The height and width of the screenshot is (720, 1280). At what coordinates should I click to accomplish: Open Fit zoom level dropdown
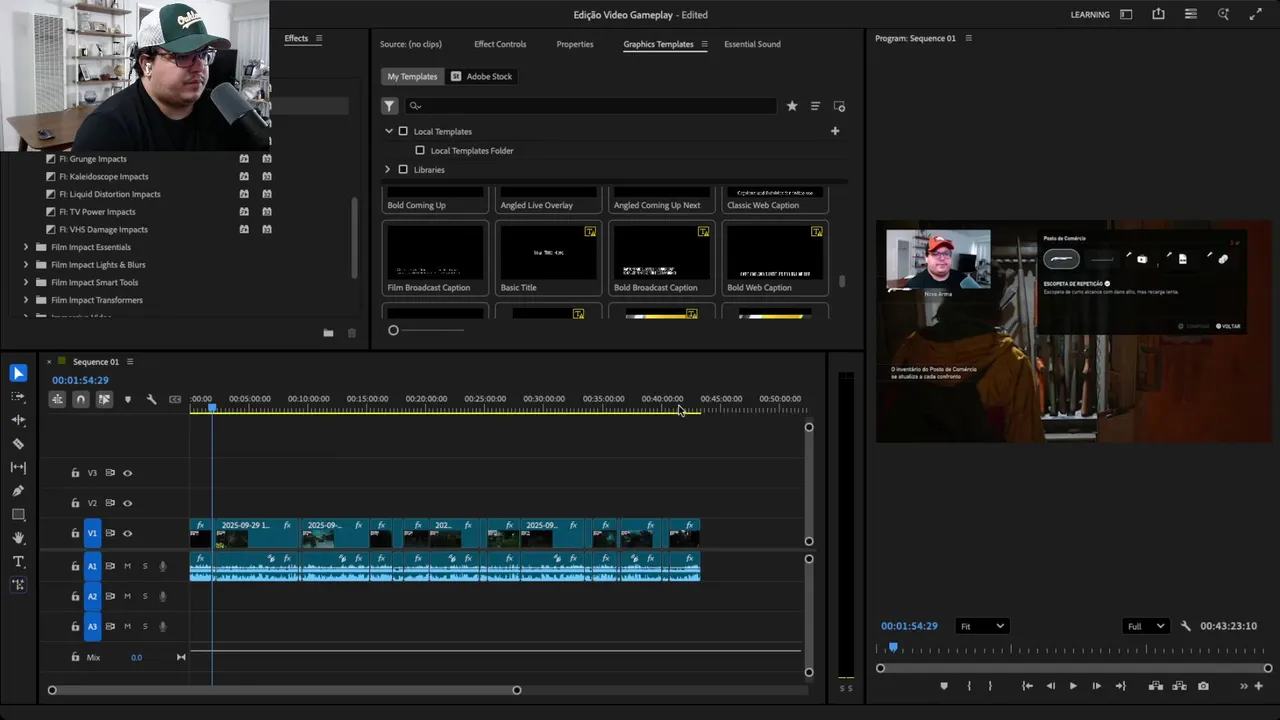[x=982, y=626]
